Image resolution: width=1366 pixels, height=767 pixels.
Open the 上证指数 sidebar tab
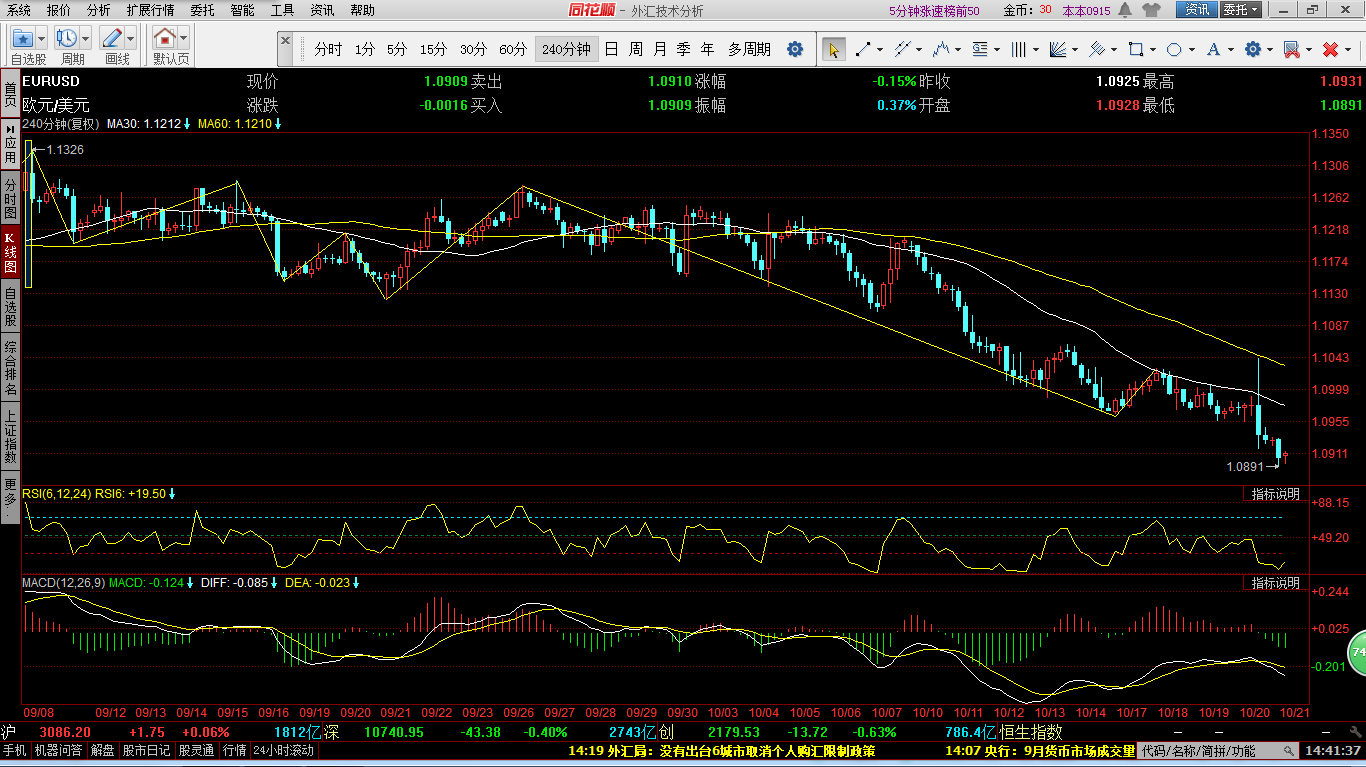tap(10, 436)
